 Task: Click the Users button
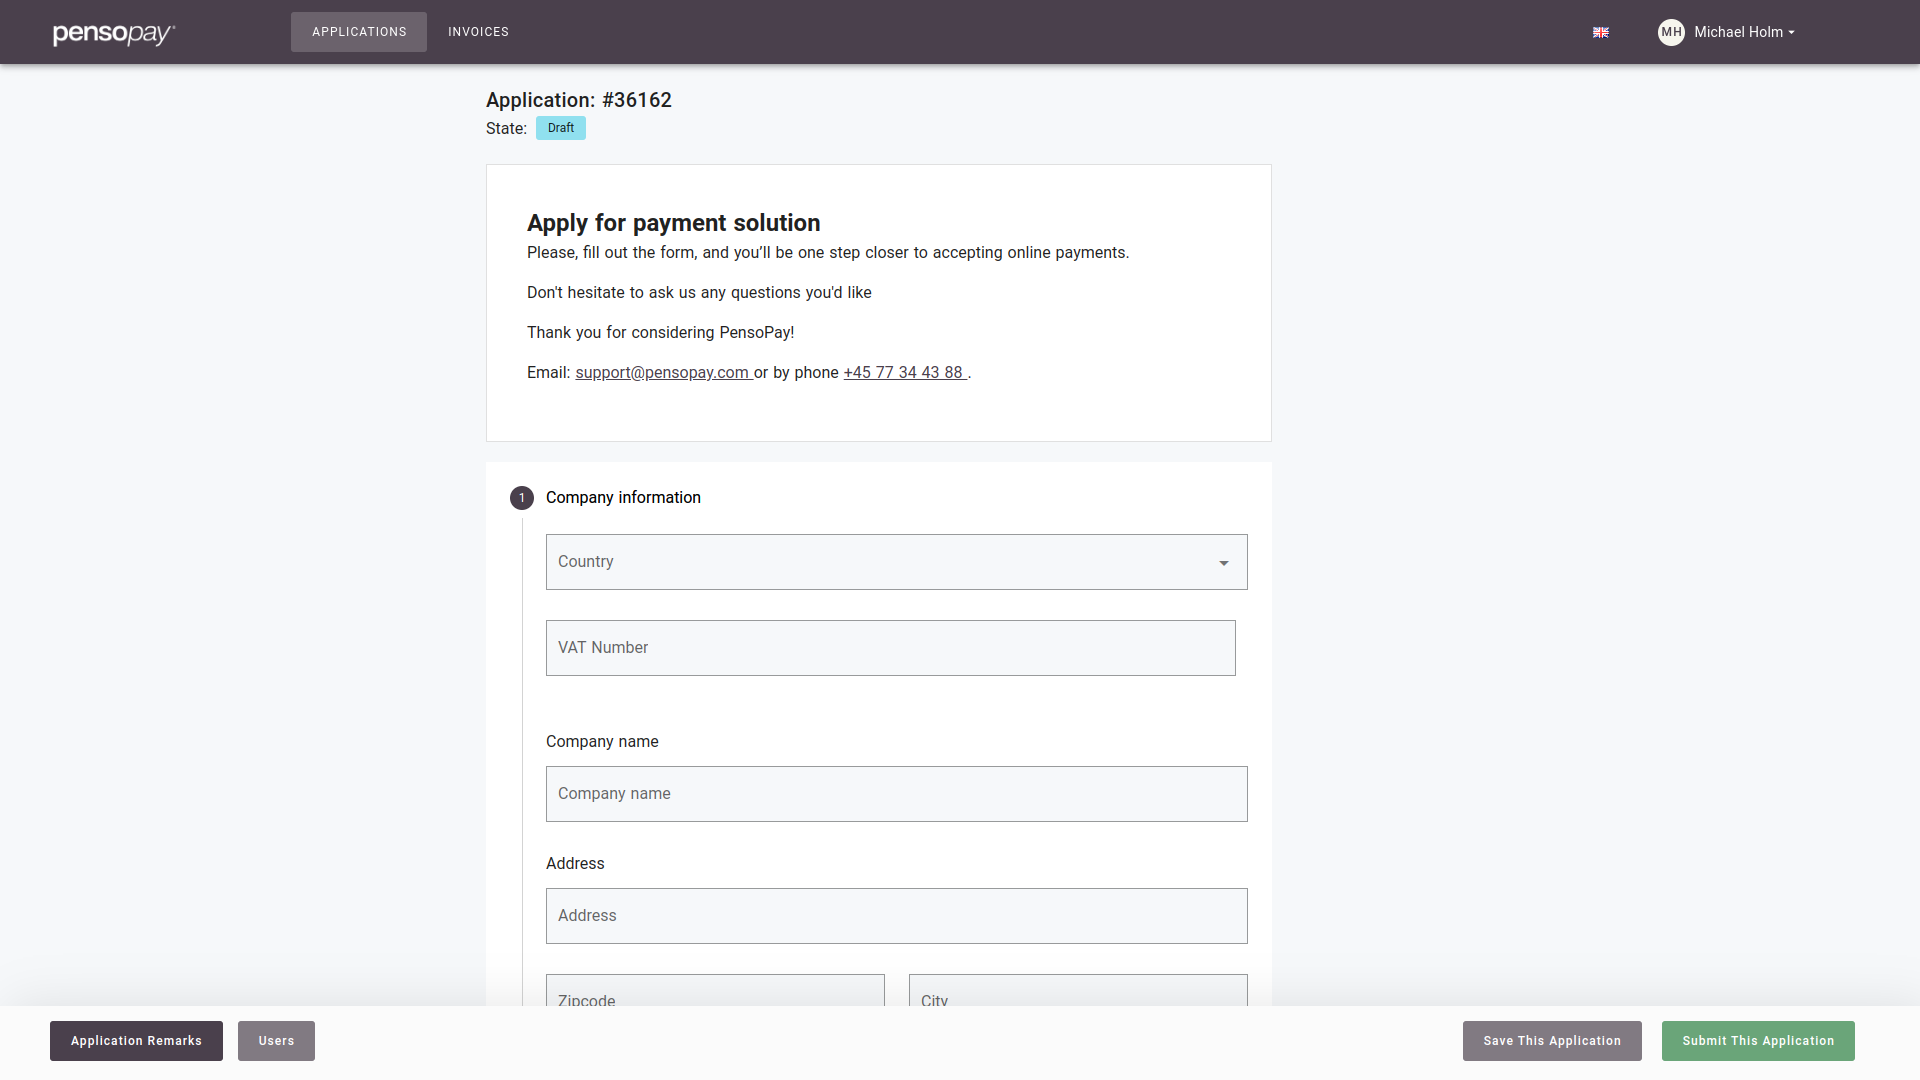coord(276,1041)
